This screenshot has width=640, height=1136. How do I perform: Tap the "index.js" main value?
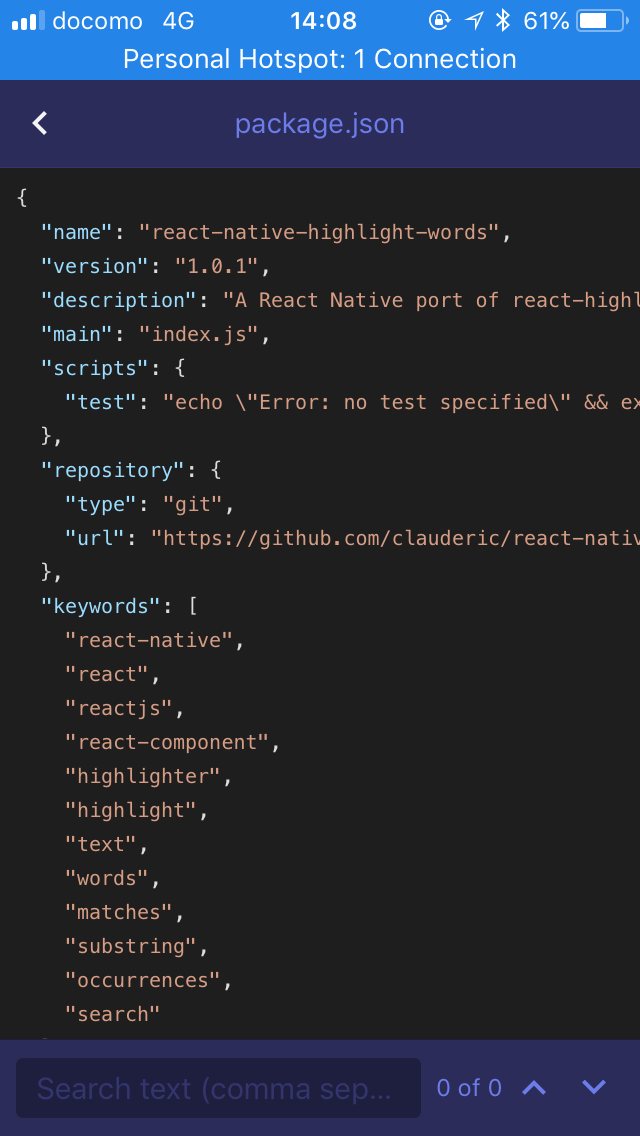pyautogui.click(x=199, y=334)
